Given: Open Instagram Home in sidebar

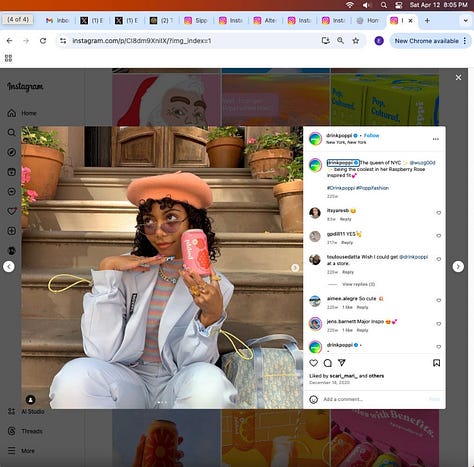Looking at the screenshot, I should [22, 113].
